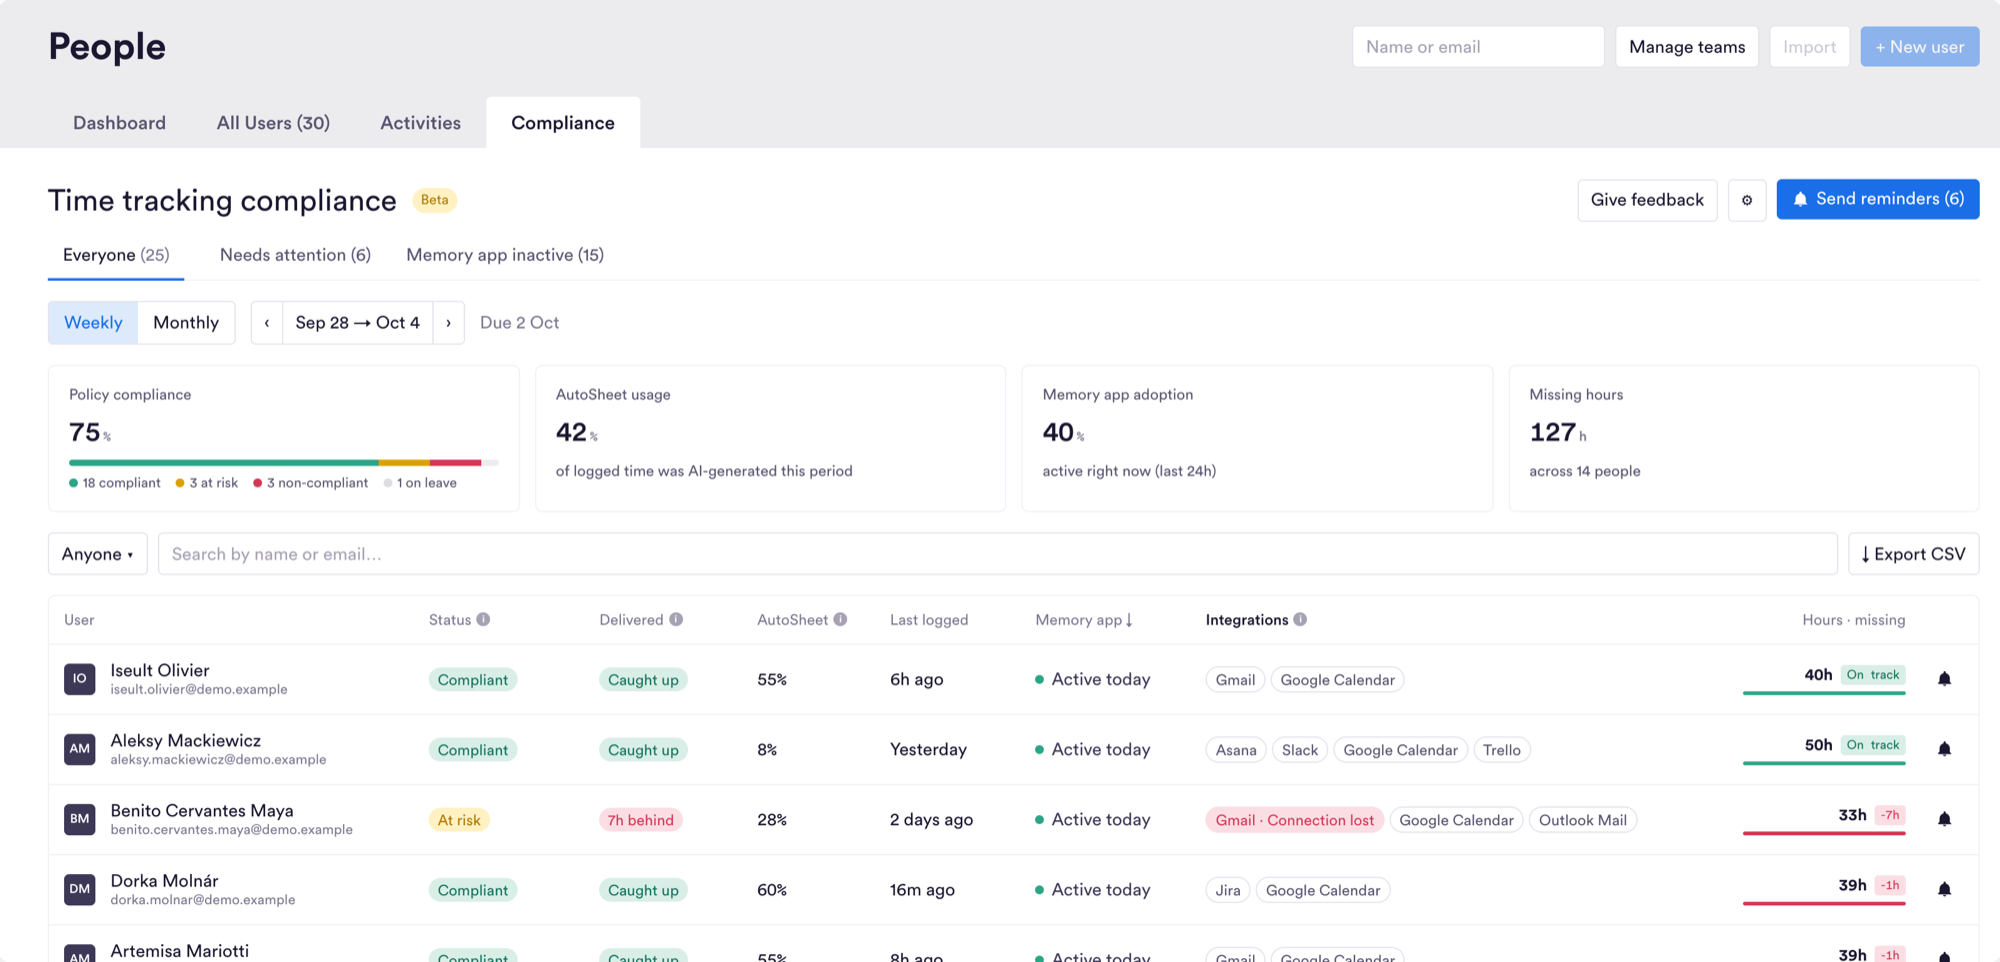Go to next week arrow

click(x=448, y=323)
